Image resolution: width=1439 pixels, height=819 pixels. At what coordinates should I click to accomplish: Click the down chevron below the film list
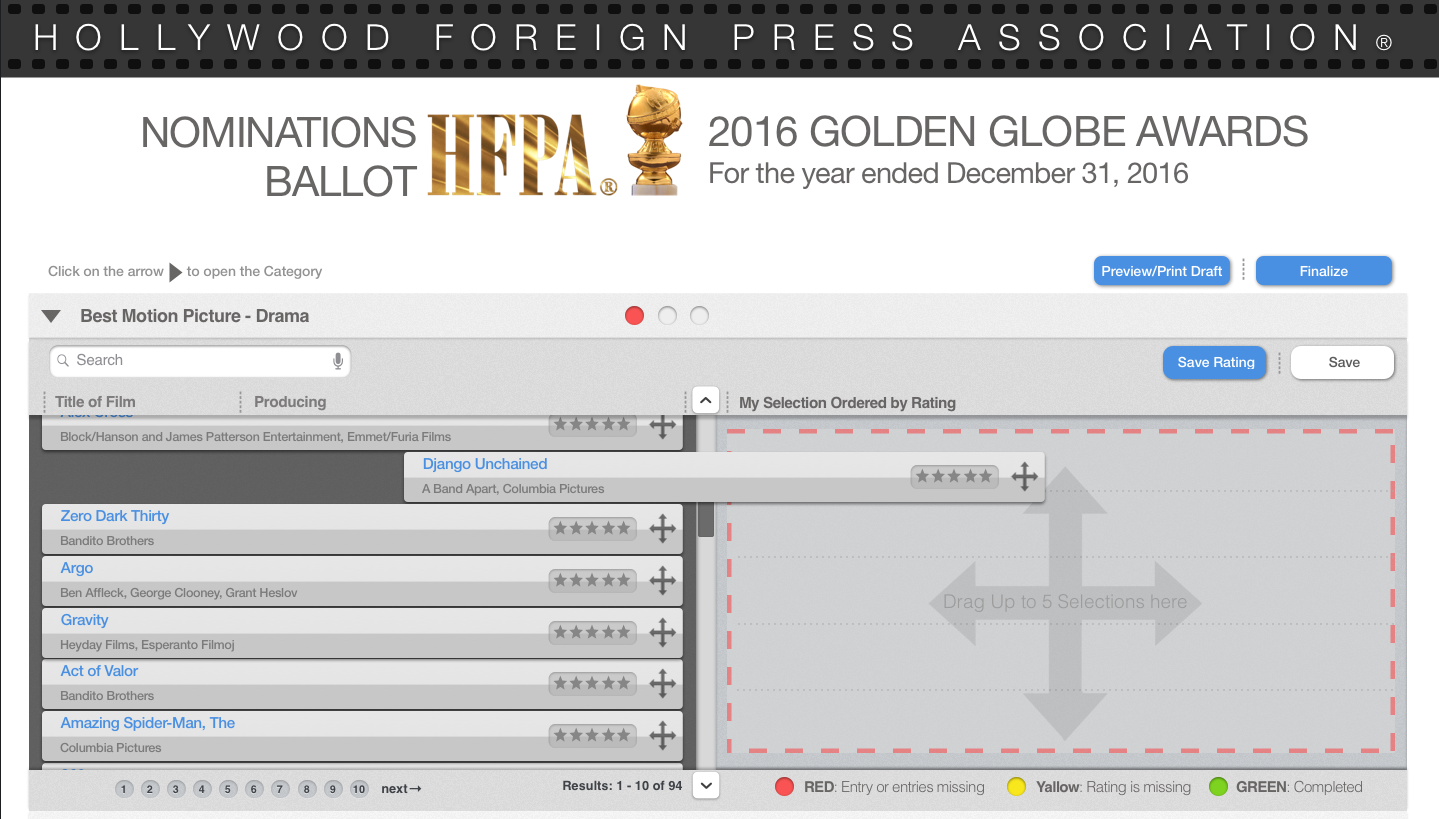[x=706, y=786]
